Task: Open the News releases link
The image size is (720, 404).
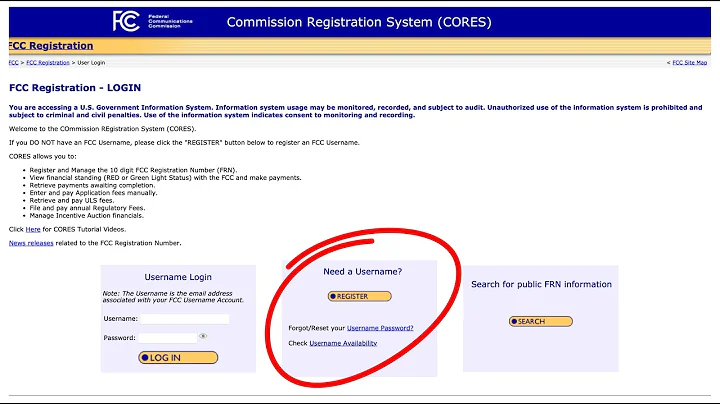Action: pos(31,243)
